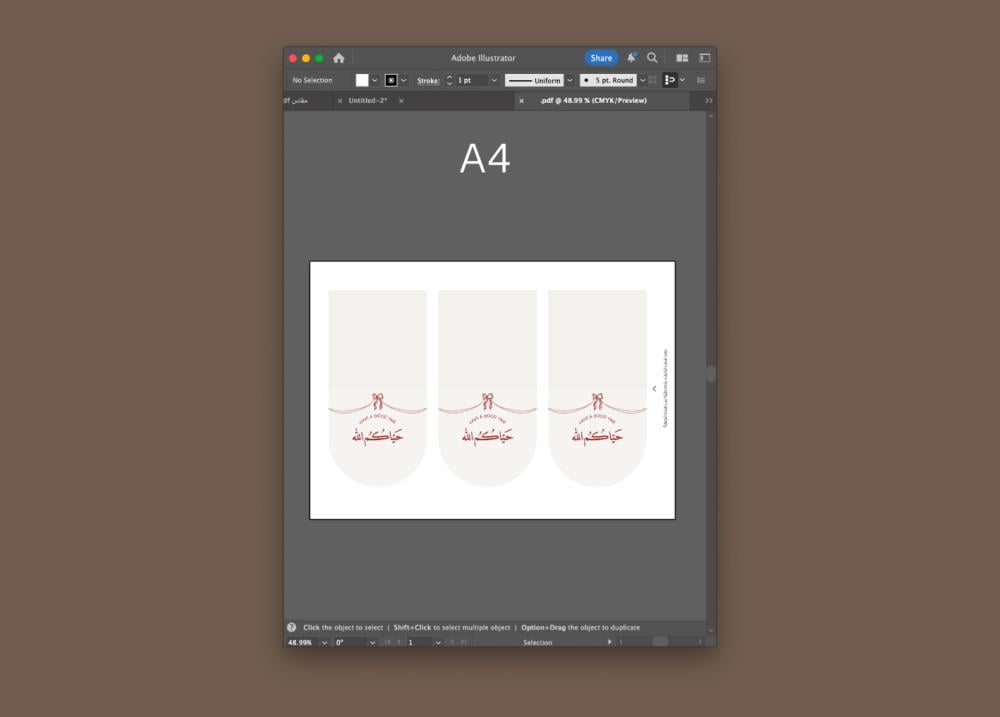Click the help question mark icon

pos(292,627)
